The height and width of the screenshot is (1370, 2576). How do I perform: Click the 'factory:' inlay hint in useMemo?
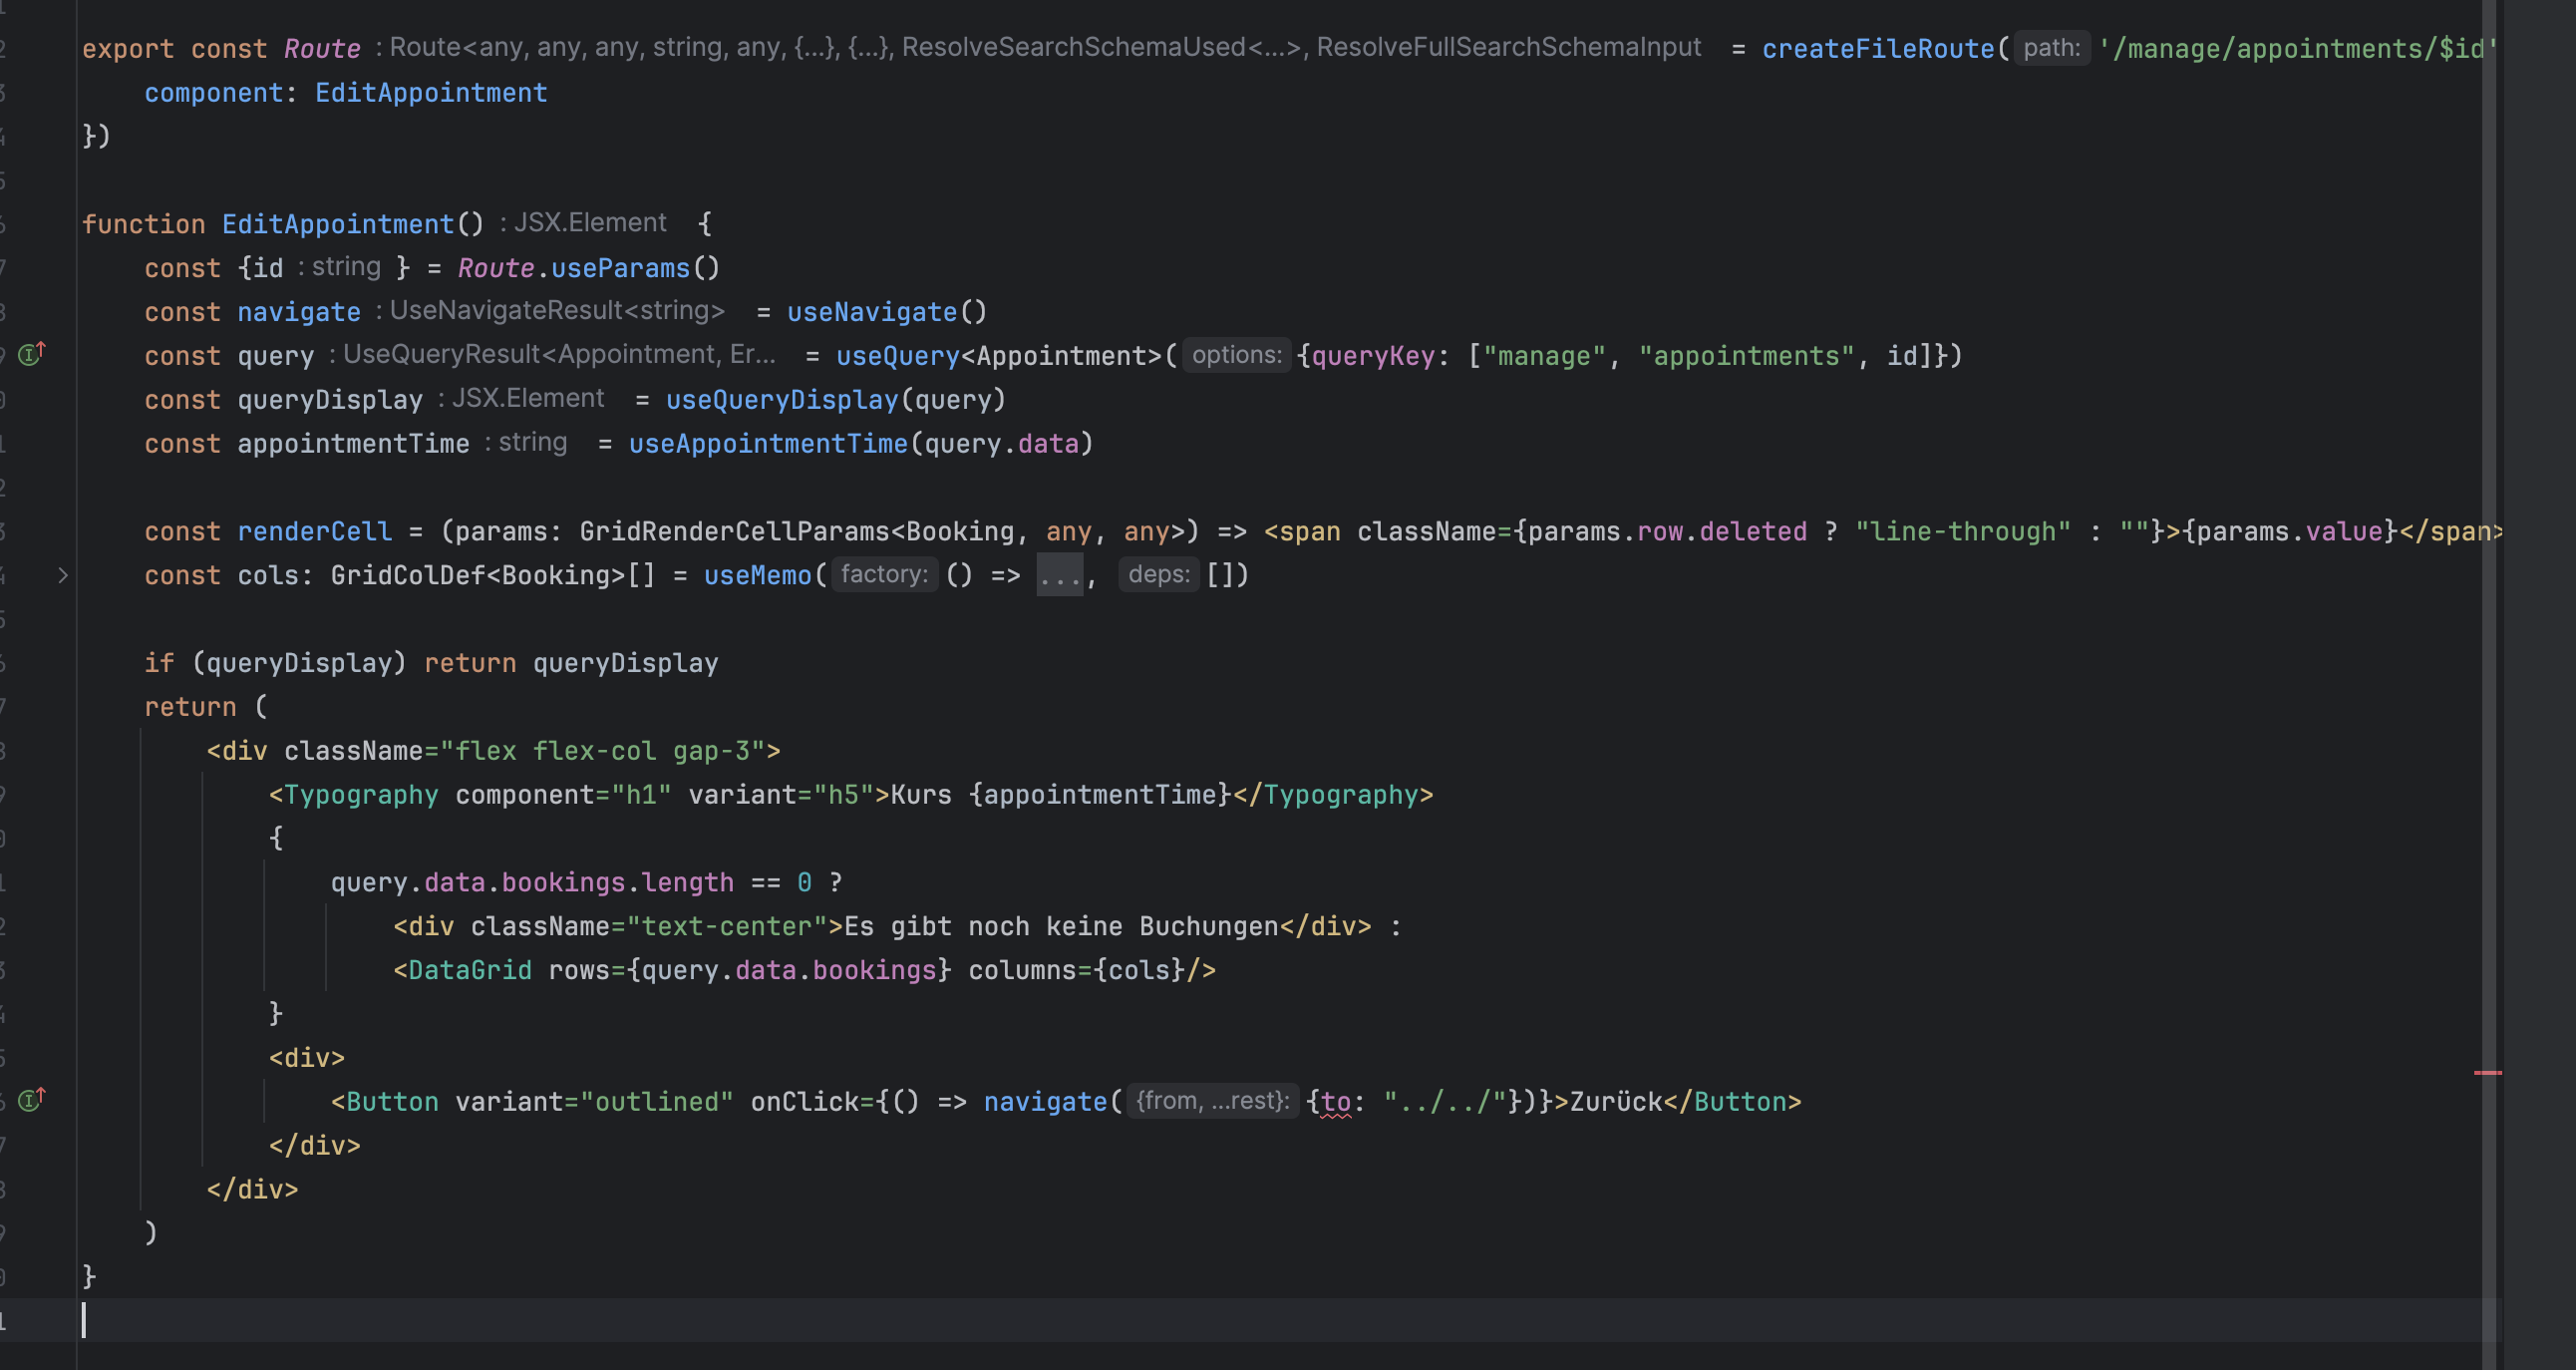click(885, 575)
